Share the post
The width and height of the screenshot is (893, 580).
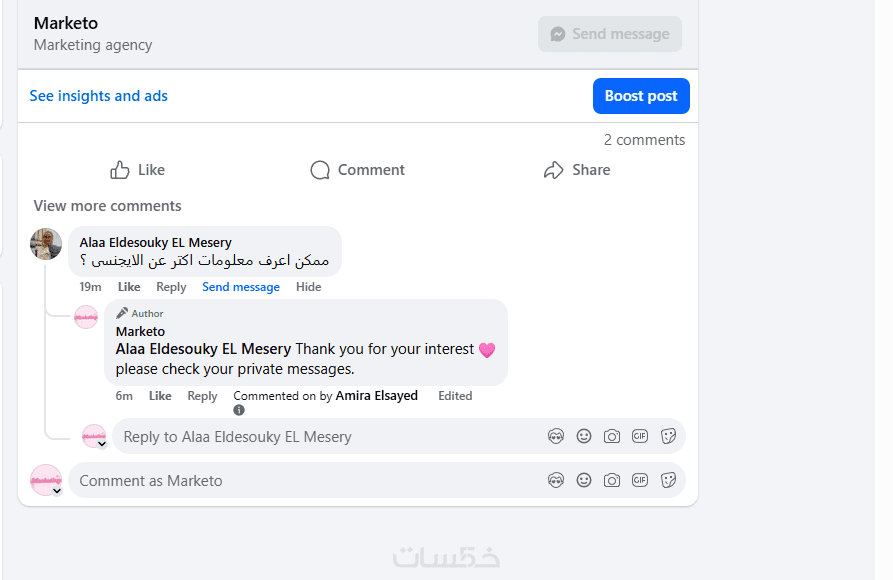pos(577,170)
